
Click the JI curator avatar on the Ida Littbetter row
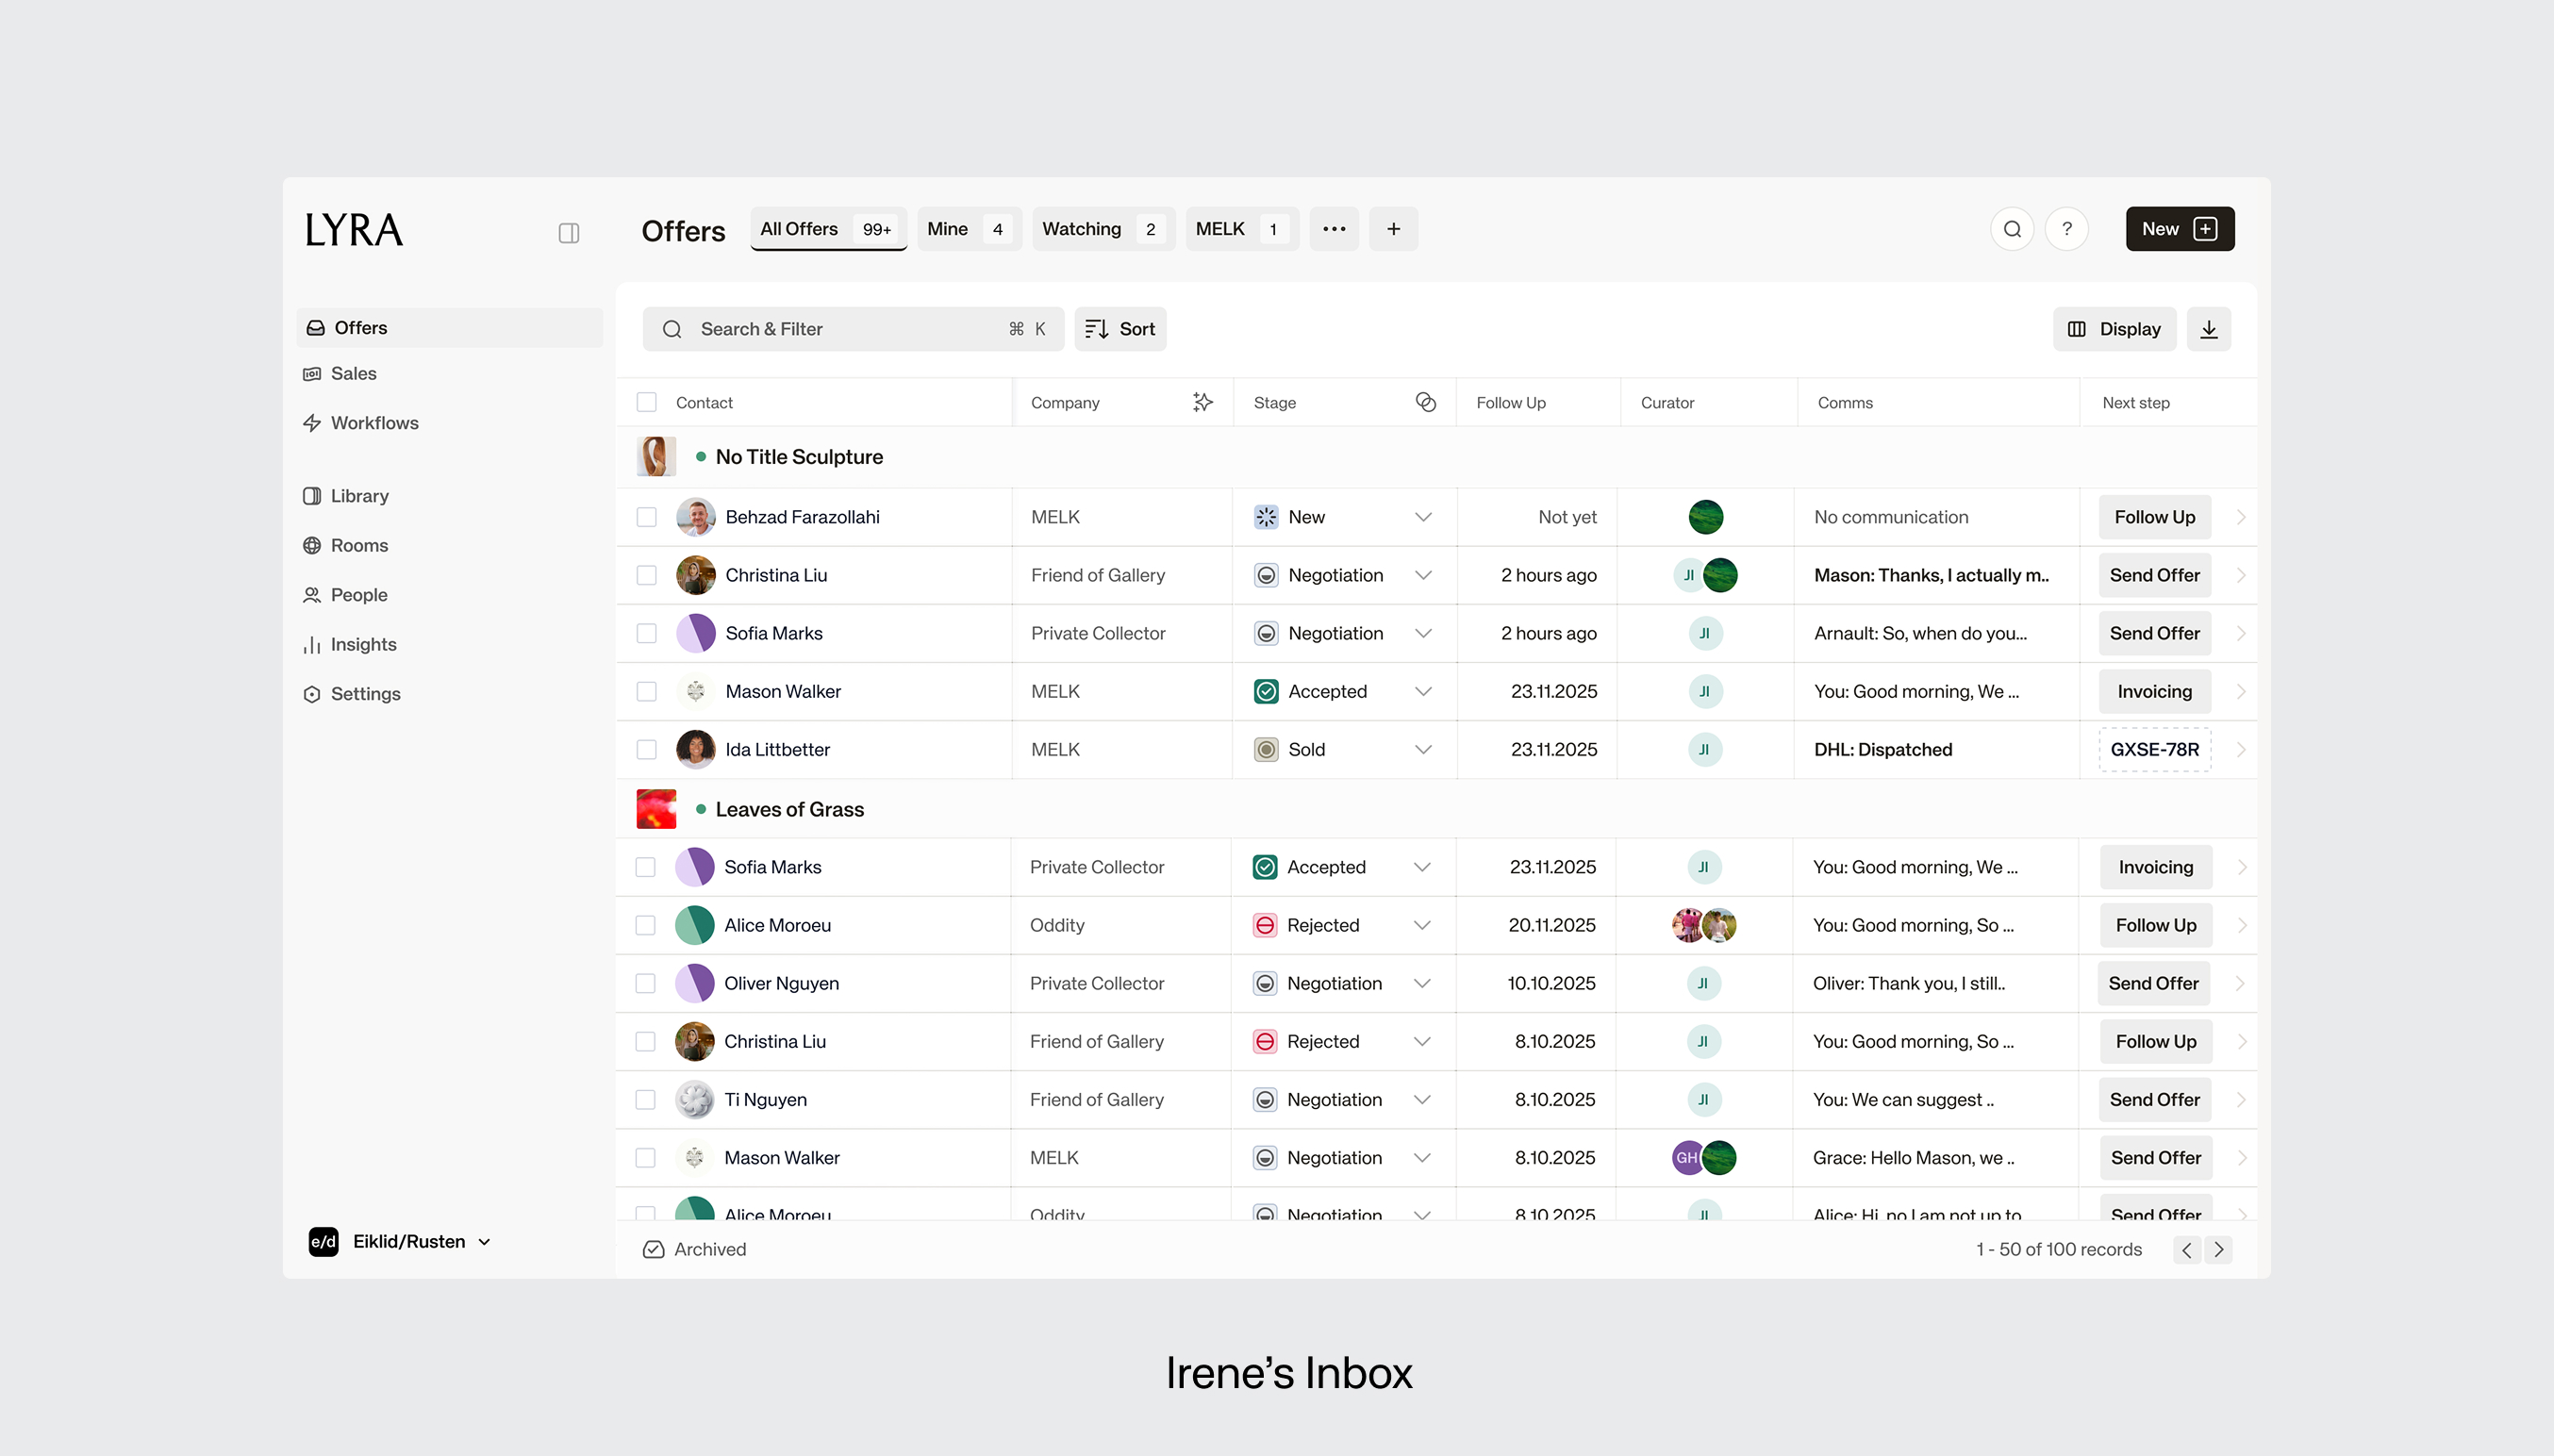[x=1705, y=749]
